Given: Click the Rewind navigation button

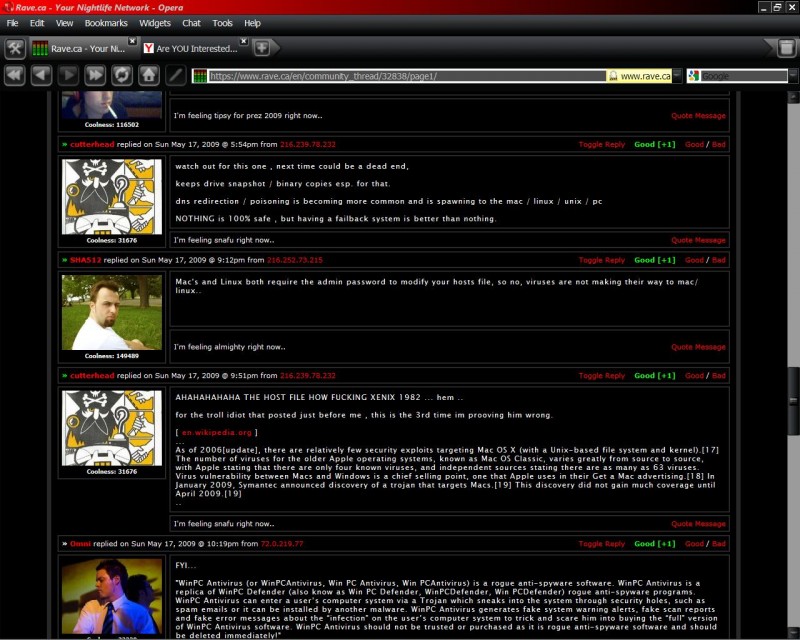Looking at the screenshot, I should [15, 76].
